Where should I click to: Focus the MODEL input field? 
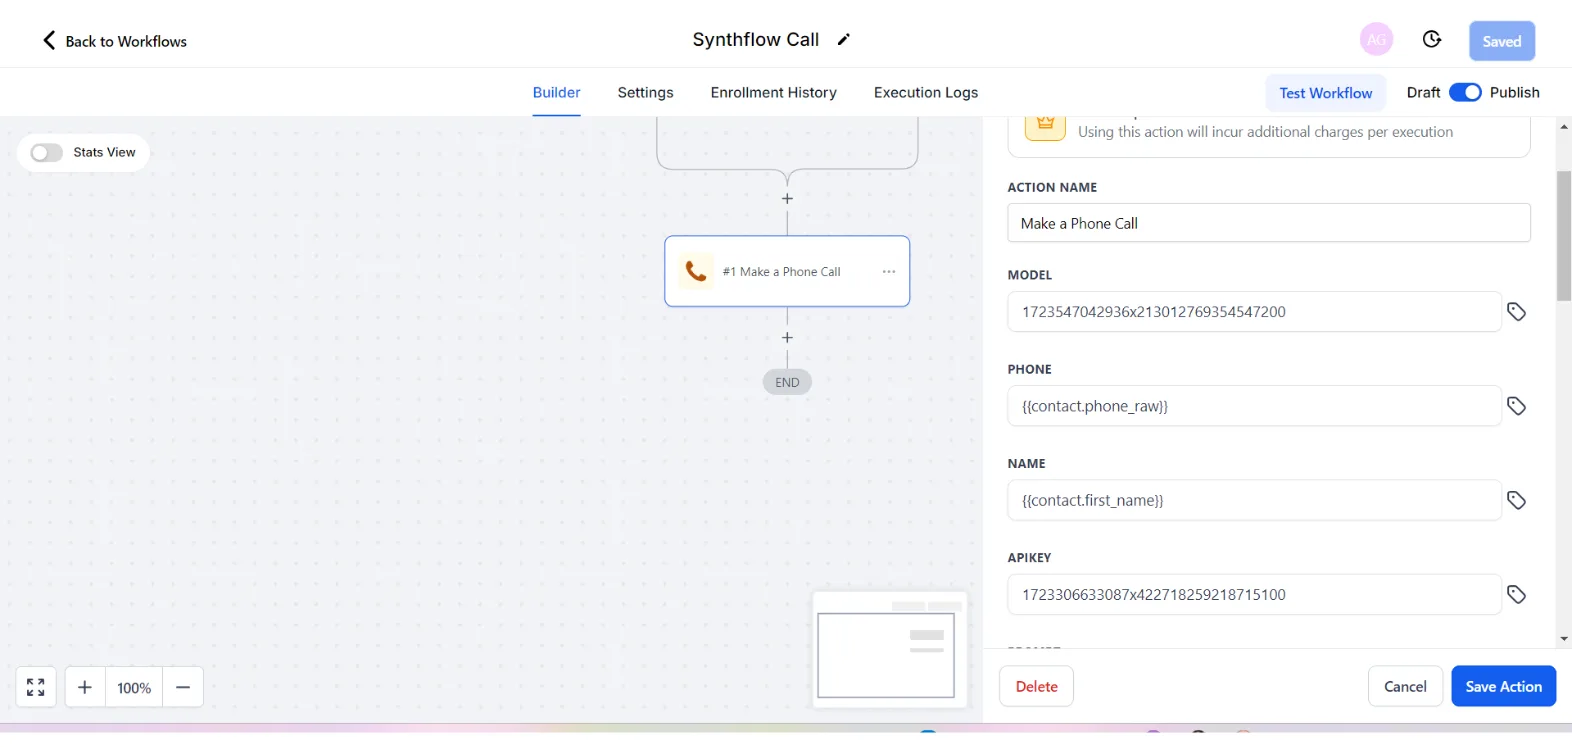click(1254, 312)
